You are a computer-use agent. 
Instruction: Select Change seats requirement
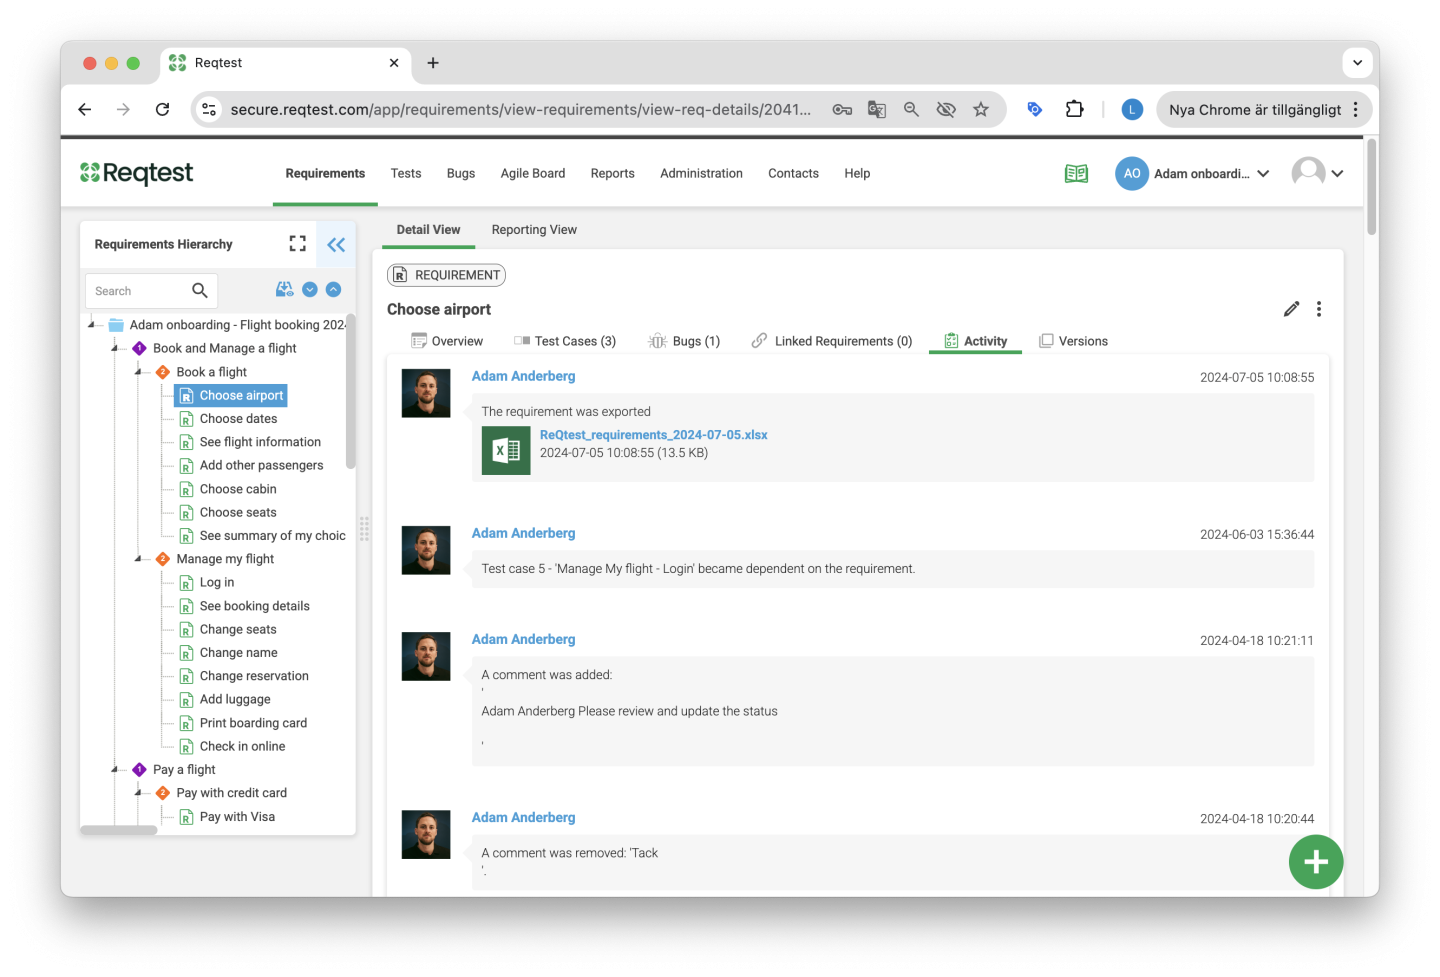[x=238, y=629]
